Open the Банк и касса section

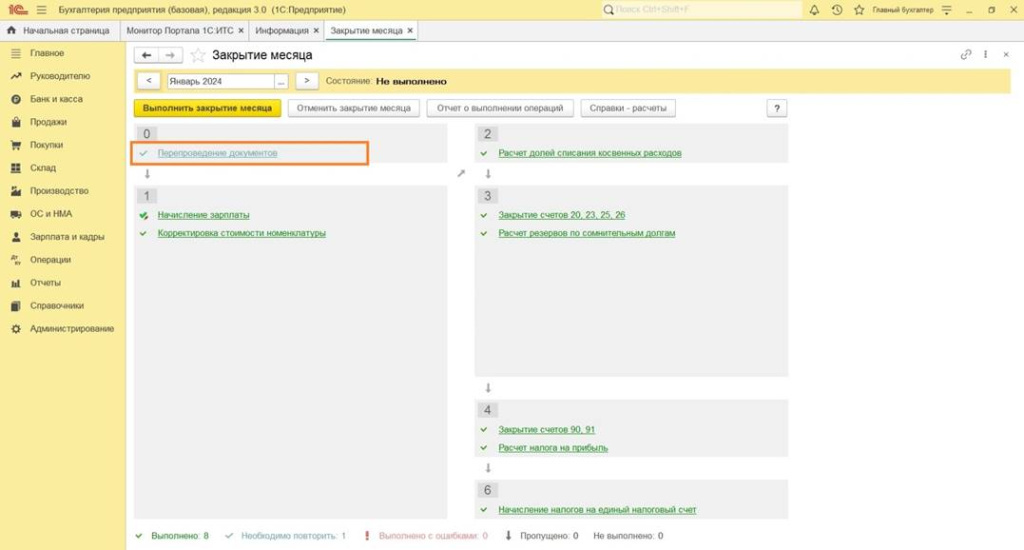coord(56,99)
